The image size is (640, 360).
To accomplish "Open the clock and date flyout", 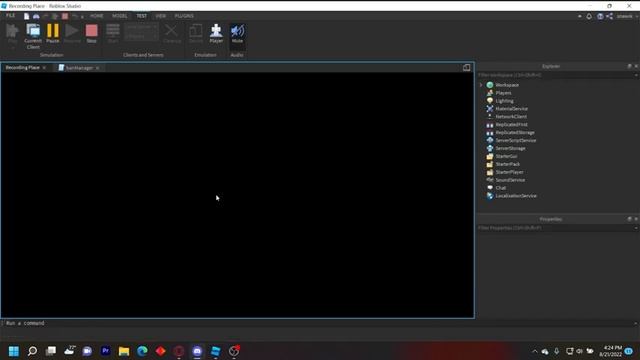I will pyautogui.click(x=611, y=351).
